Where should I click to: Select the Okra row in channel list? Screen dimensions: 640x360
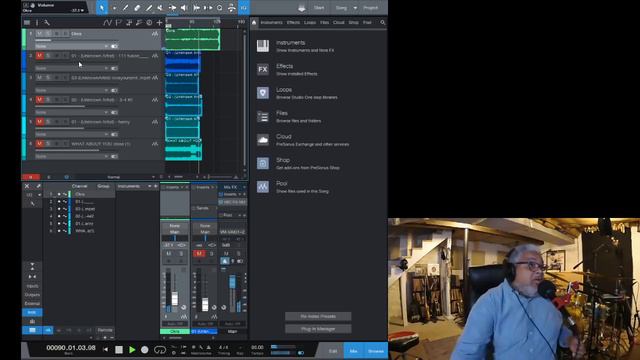[80, 194]
